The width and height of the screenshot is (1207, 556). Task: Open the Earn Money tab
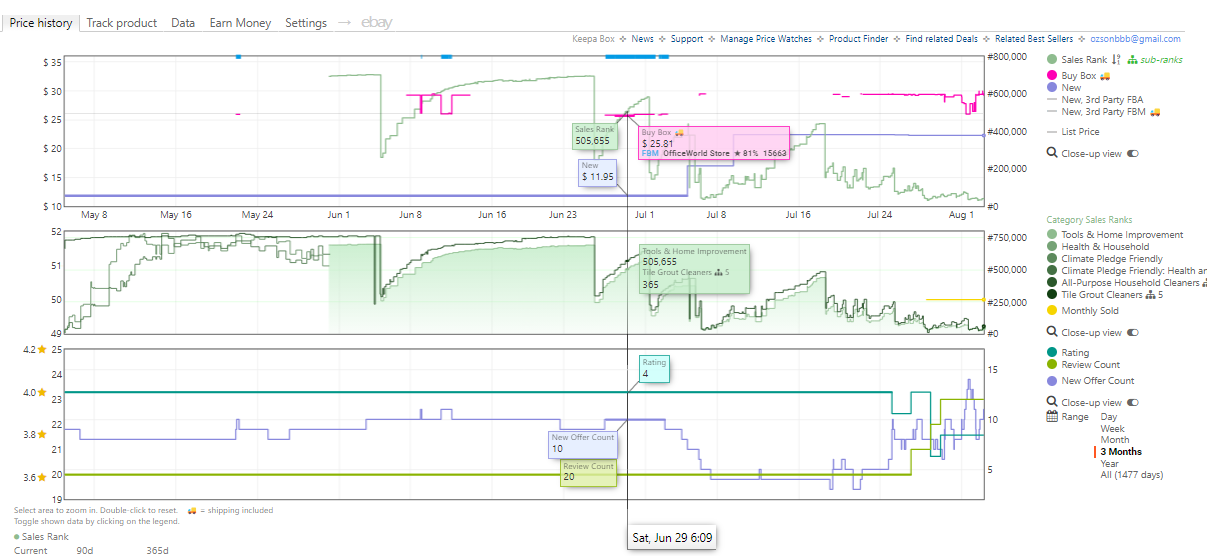[x=240, y=22]
